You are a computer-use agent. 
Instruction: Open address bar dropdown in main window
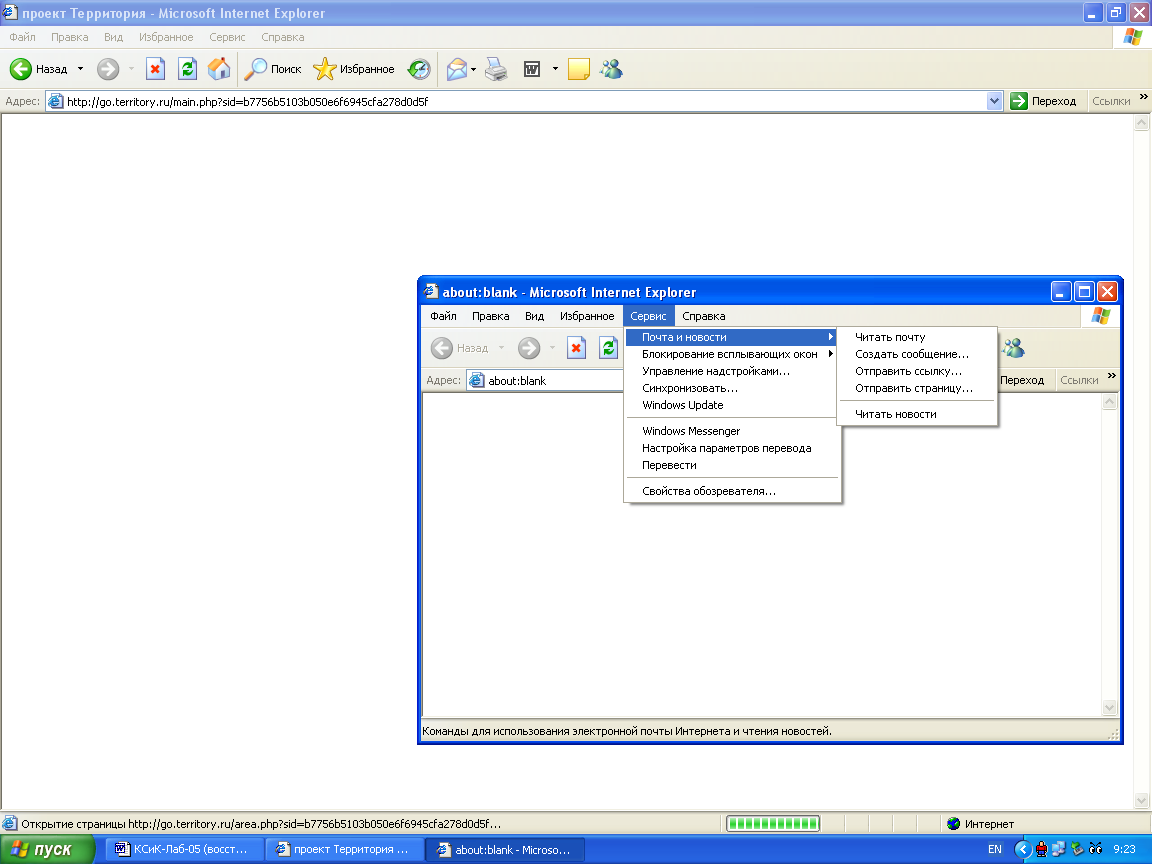[x=994, y=101]
